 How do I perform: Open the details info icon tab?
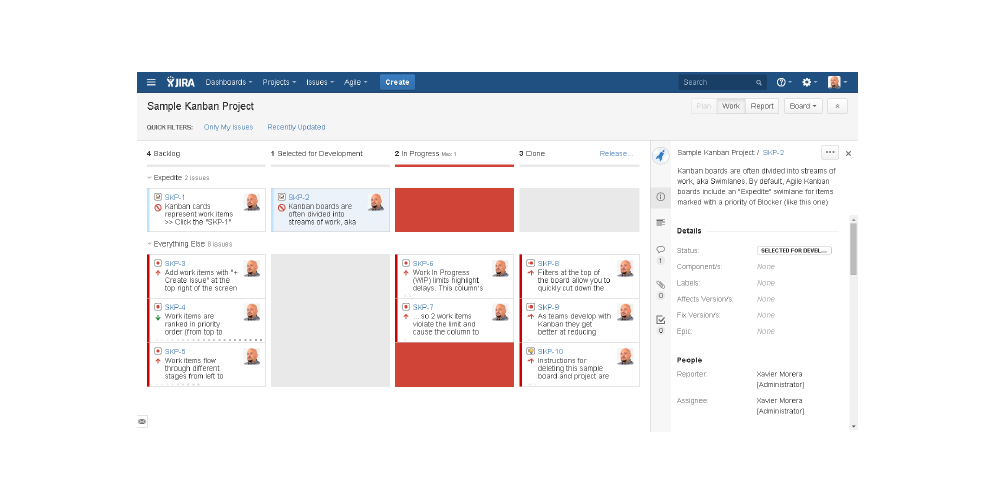point(661,197)
